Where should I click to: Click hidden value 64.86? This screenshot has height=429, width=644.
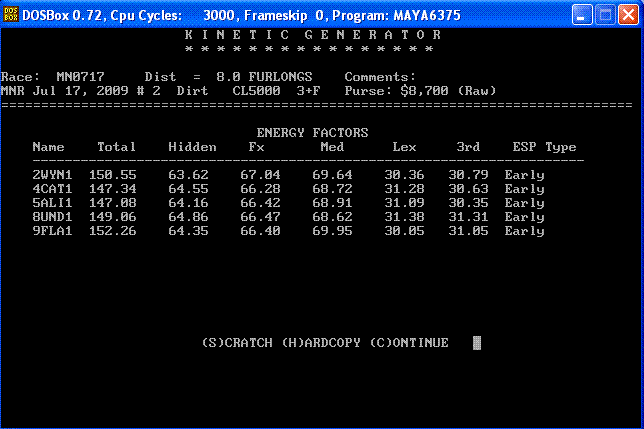(x=188, y=217)
